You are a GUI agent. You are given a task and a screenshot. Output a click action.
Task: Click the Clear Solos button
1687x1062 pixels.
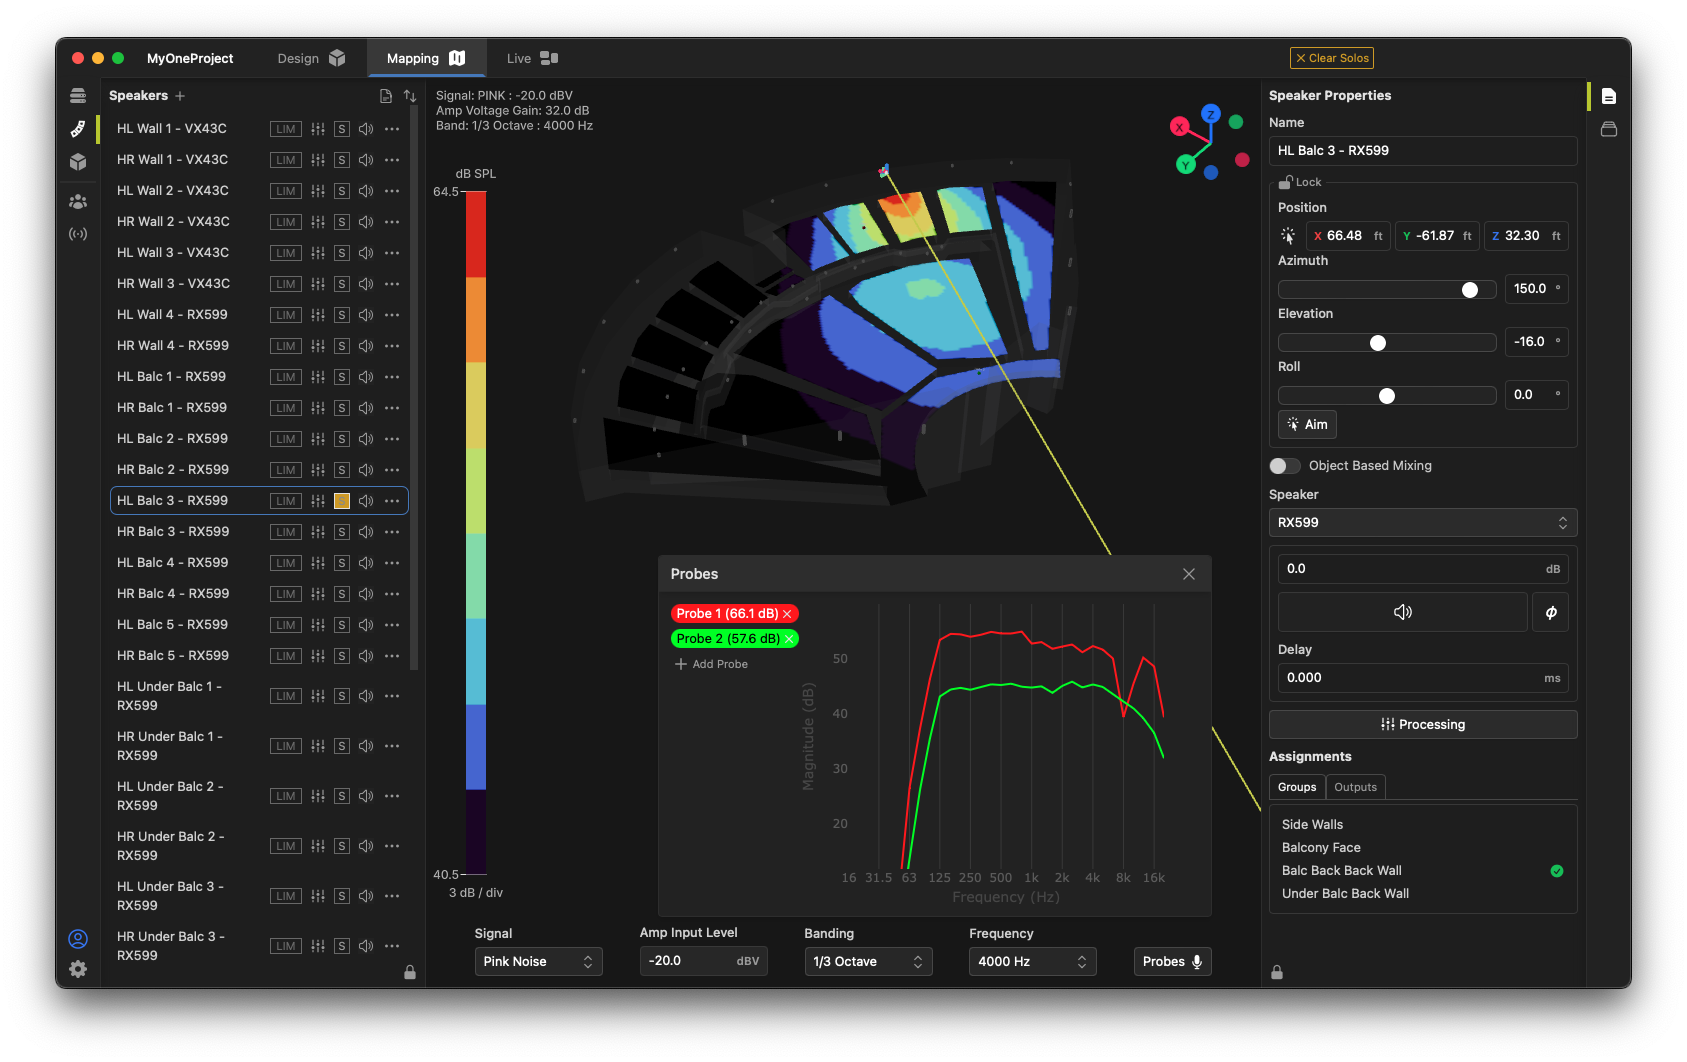coord(1331,58)
